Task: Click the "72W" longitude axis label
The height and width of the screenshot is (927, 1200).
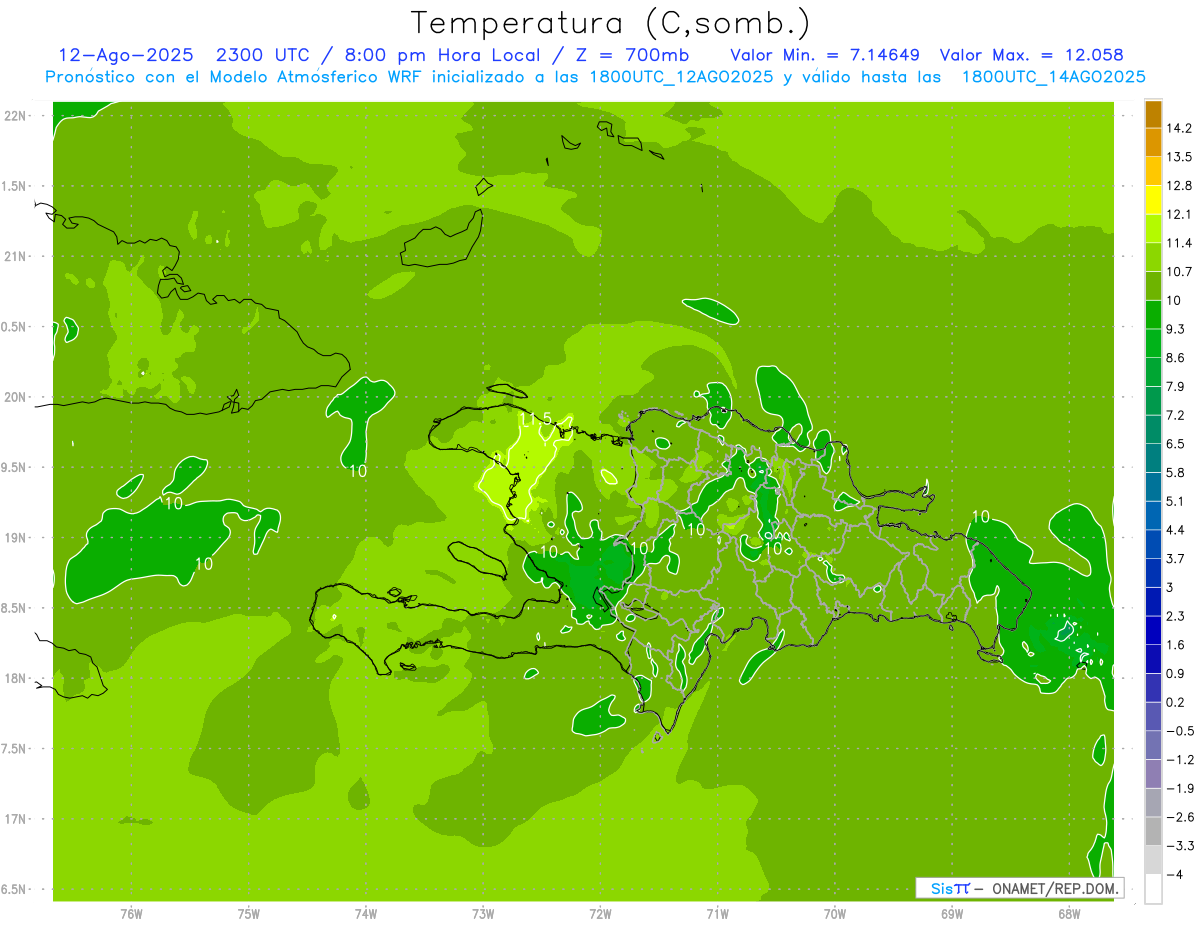Action: (x=600, y=914)
